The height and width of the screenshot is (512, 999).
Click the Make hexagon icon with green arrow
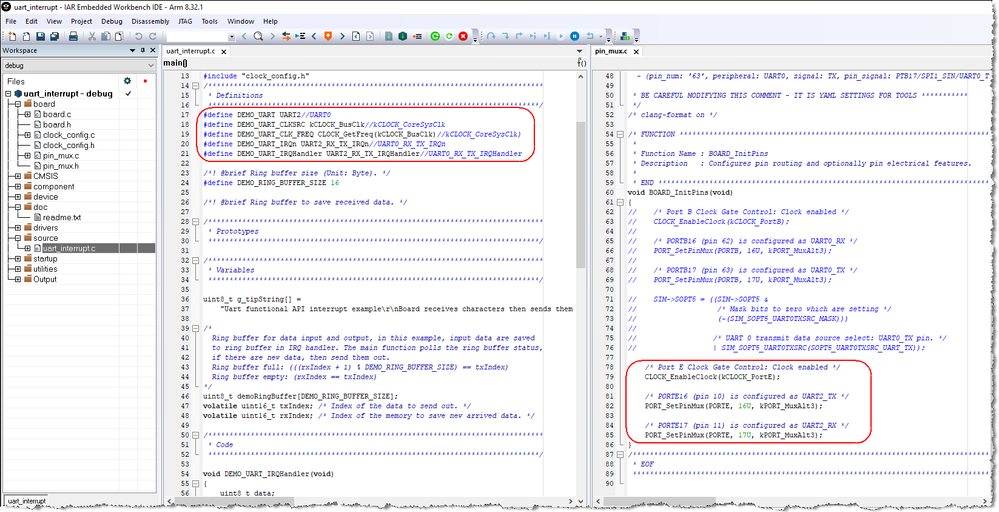point(403,36)
